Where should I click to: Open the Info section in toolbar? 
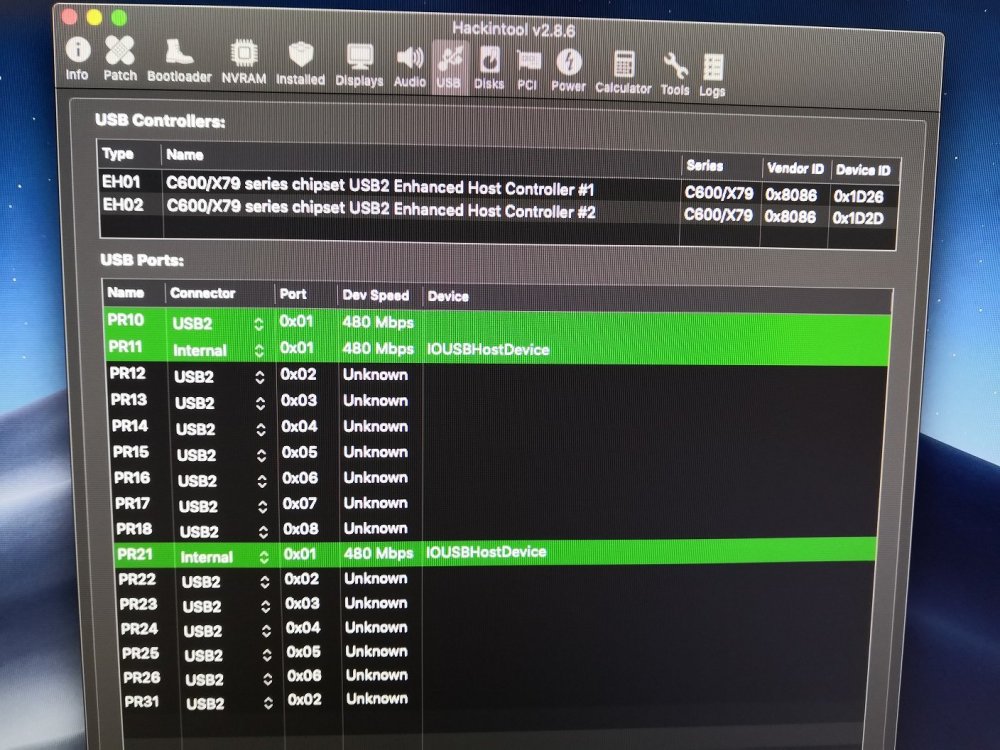click(77, 58)
